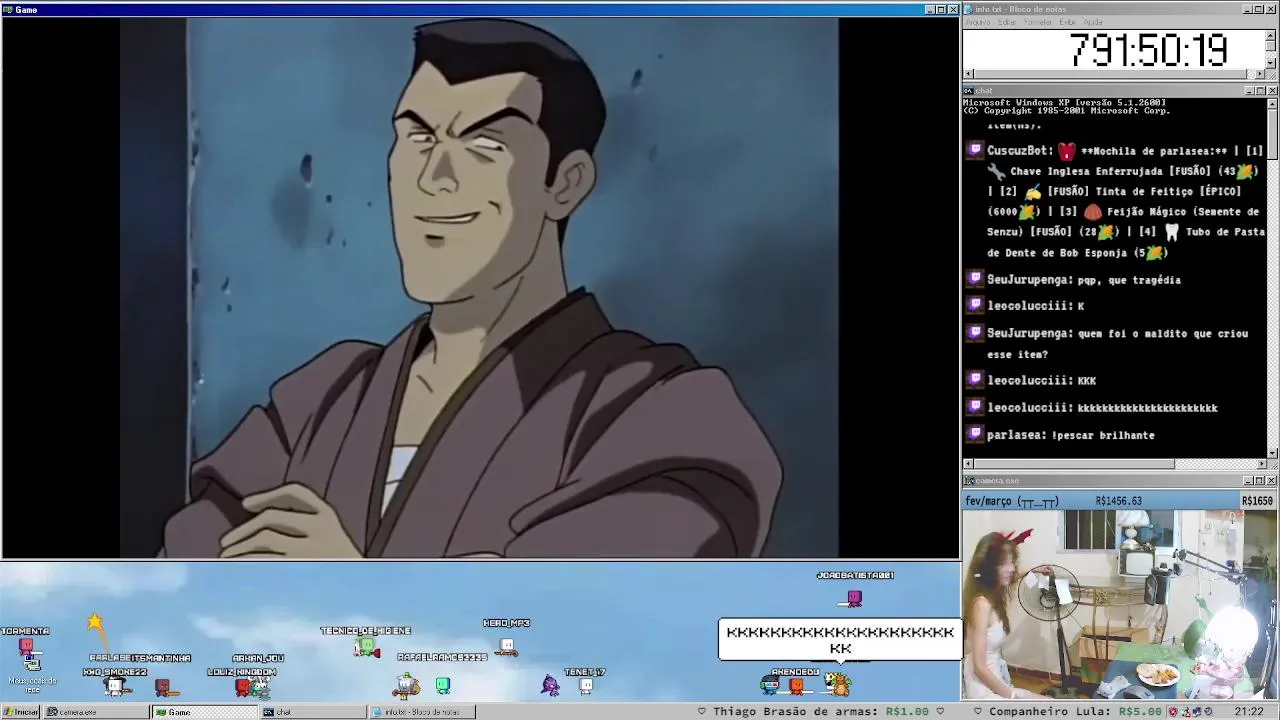Viewport: 1280px width, 720px height.
Task: Click the notepad icon in info.txt title bar
Action: click(x=969, y=9)
